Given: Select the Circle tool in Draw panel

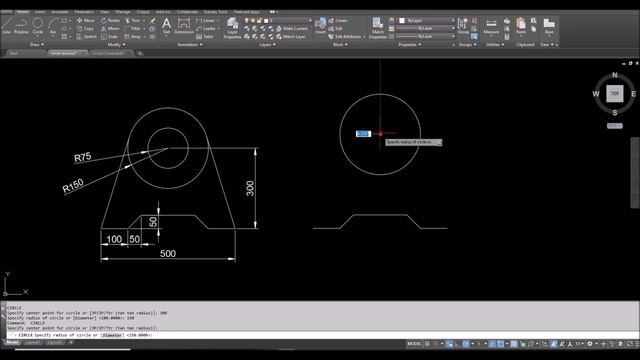Looking at the screenshot, I should (38, 26).
